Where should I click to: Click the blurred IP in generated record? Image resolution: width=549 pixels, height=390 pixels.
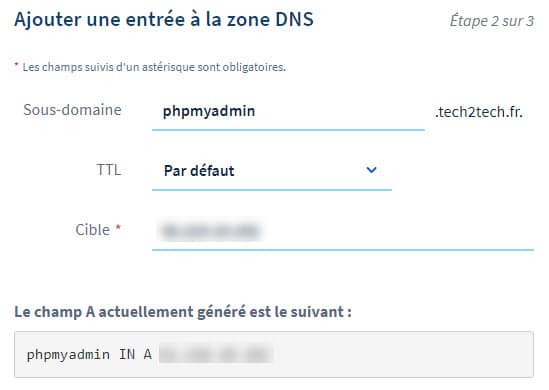pyautogui.click(x=216, y=354)
